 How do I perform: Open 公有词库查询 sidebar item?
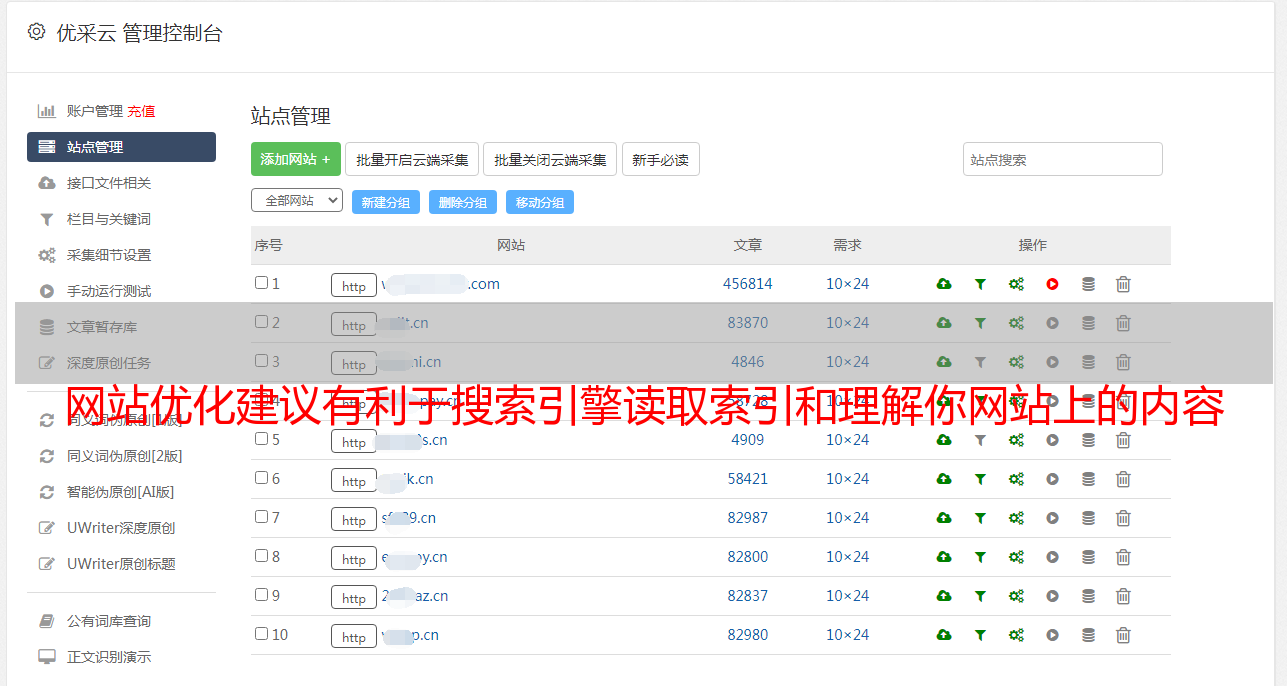coord(109,621)
